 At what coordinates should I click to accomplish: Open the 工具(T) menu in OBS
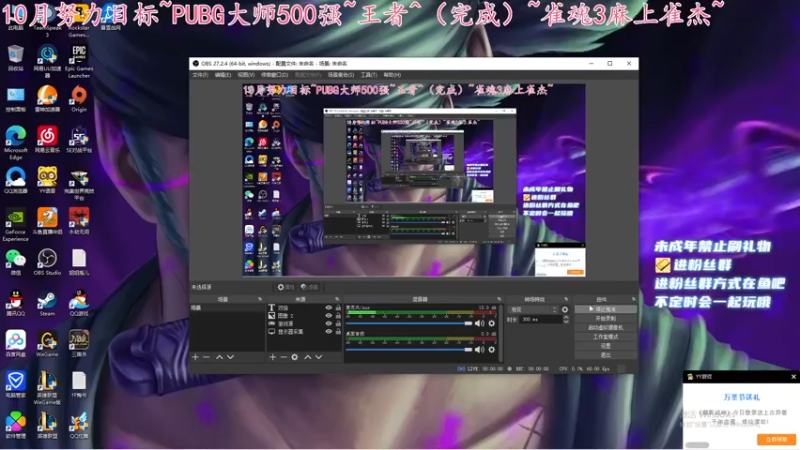pyautogui.click(x=369, y=75)
